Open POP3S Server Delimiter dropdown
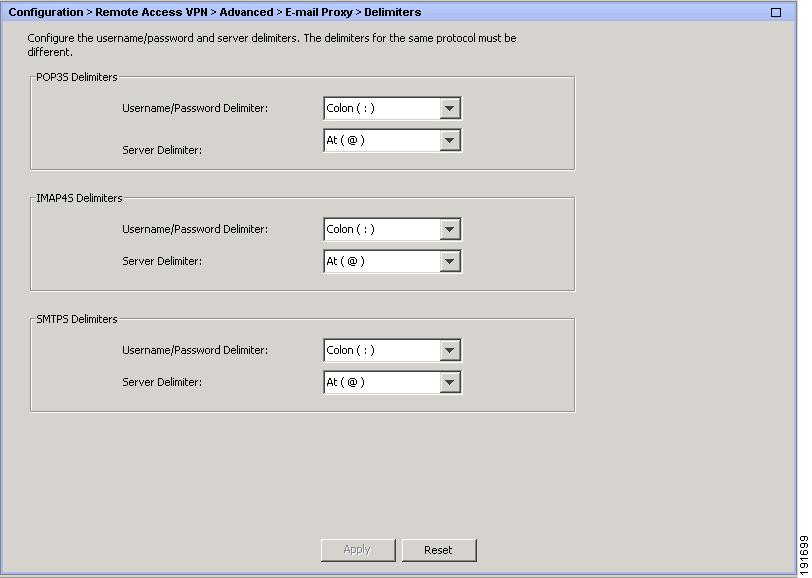The image size is (812, 578). [392, 140]
